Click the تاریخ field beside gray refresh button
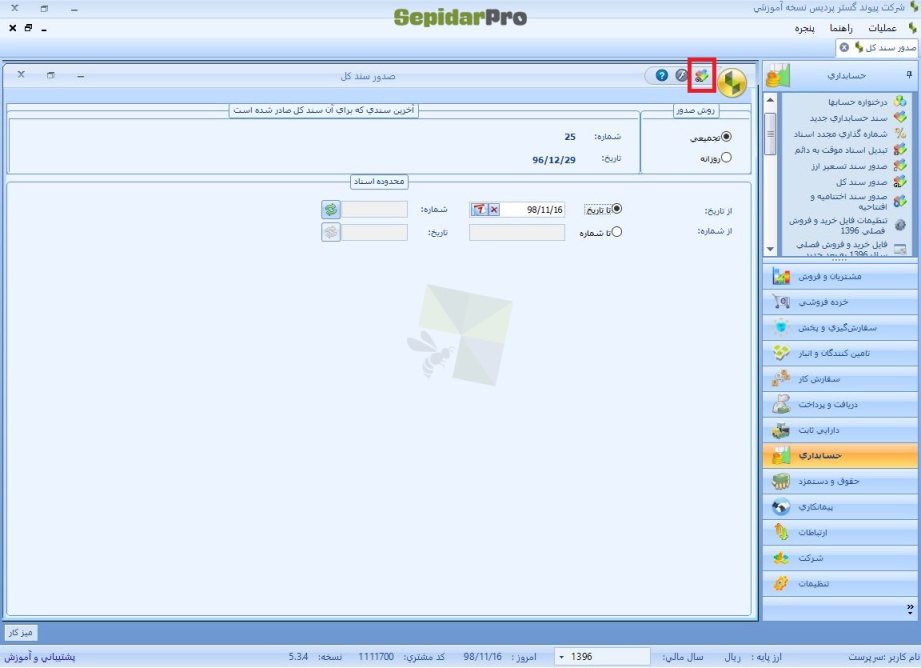The width and height of the screenshot is (921, 668). tap(374, 232)
